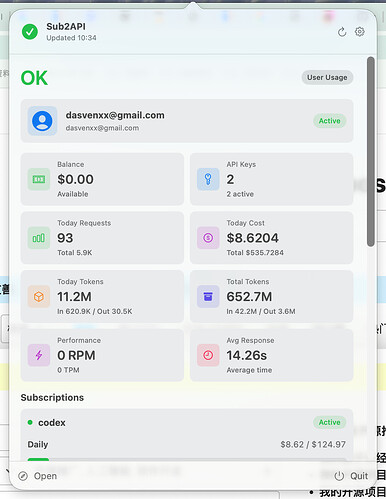Click the Total 5.9K requests text
The height and width of the screenshot is (499, 386).
click(75, 253)
